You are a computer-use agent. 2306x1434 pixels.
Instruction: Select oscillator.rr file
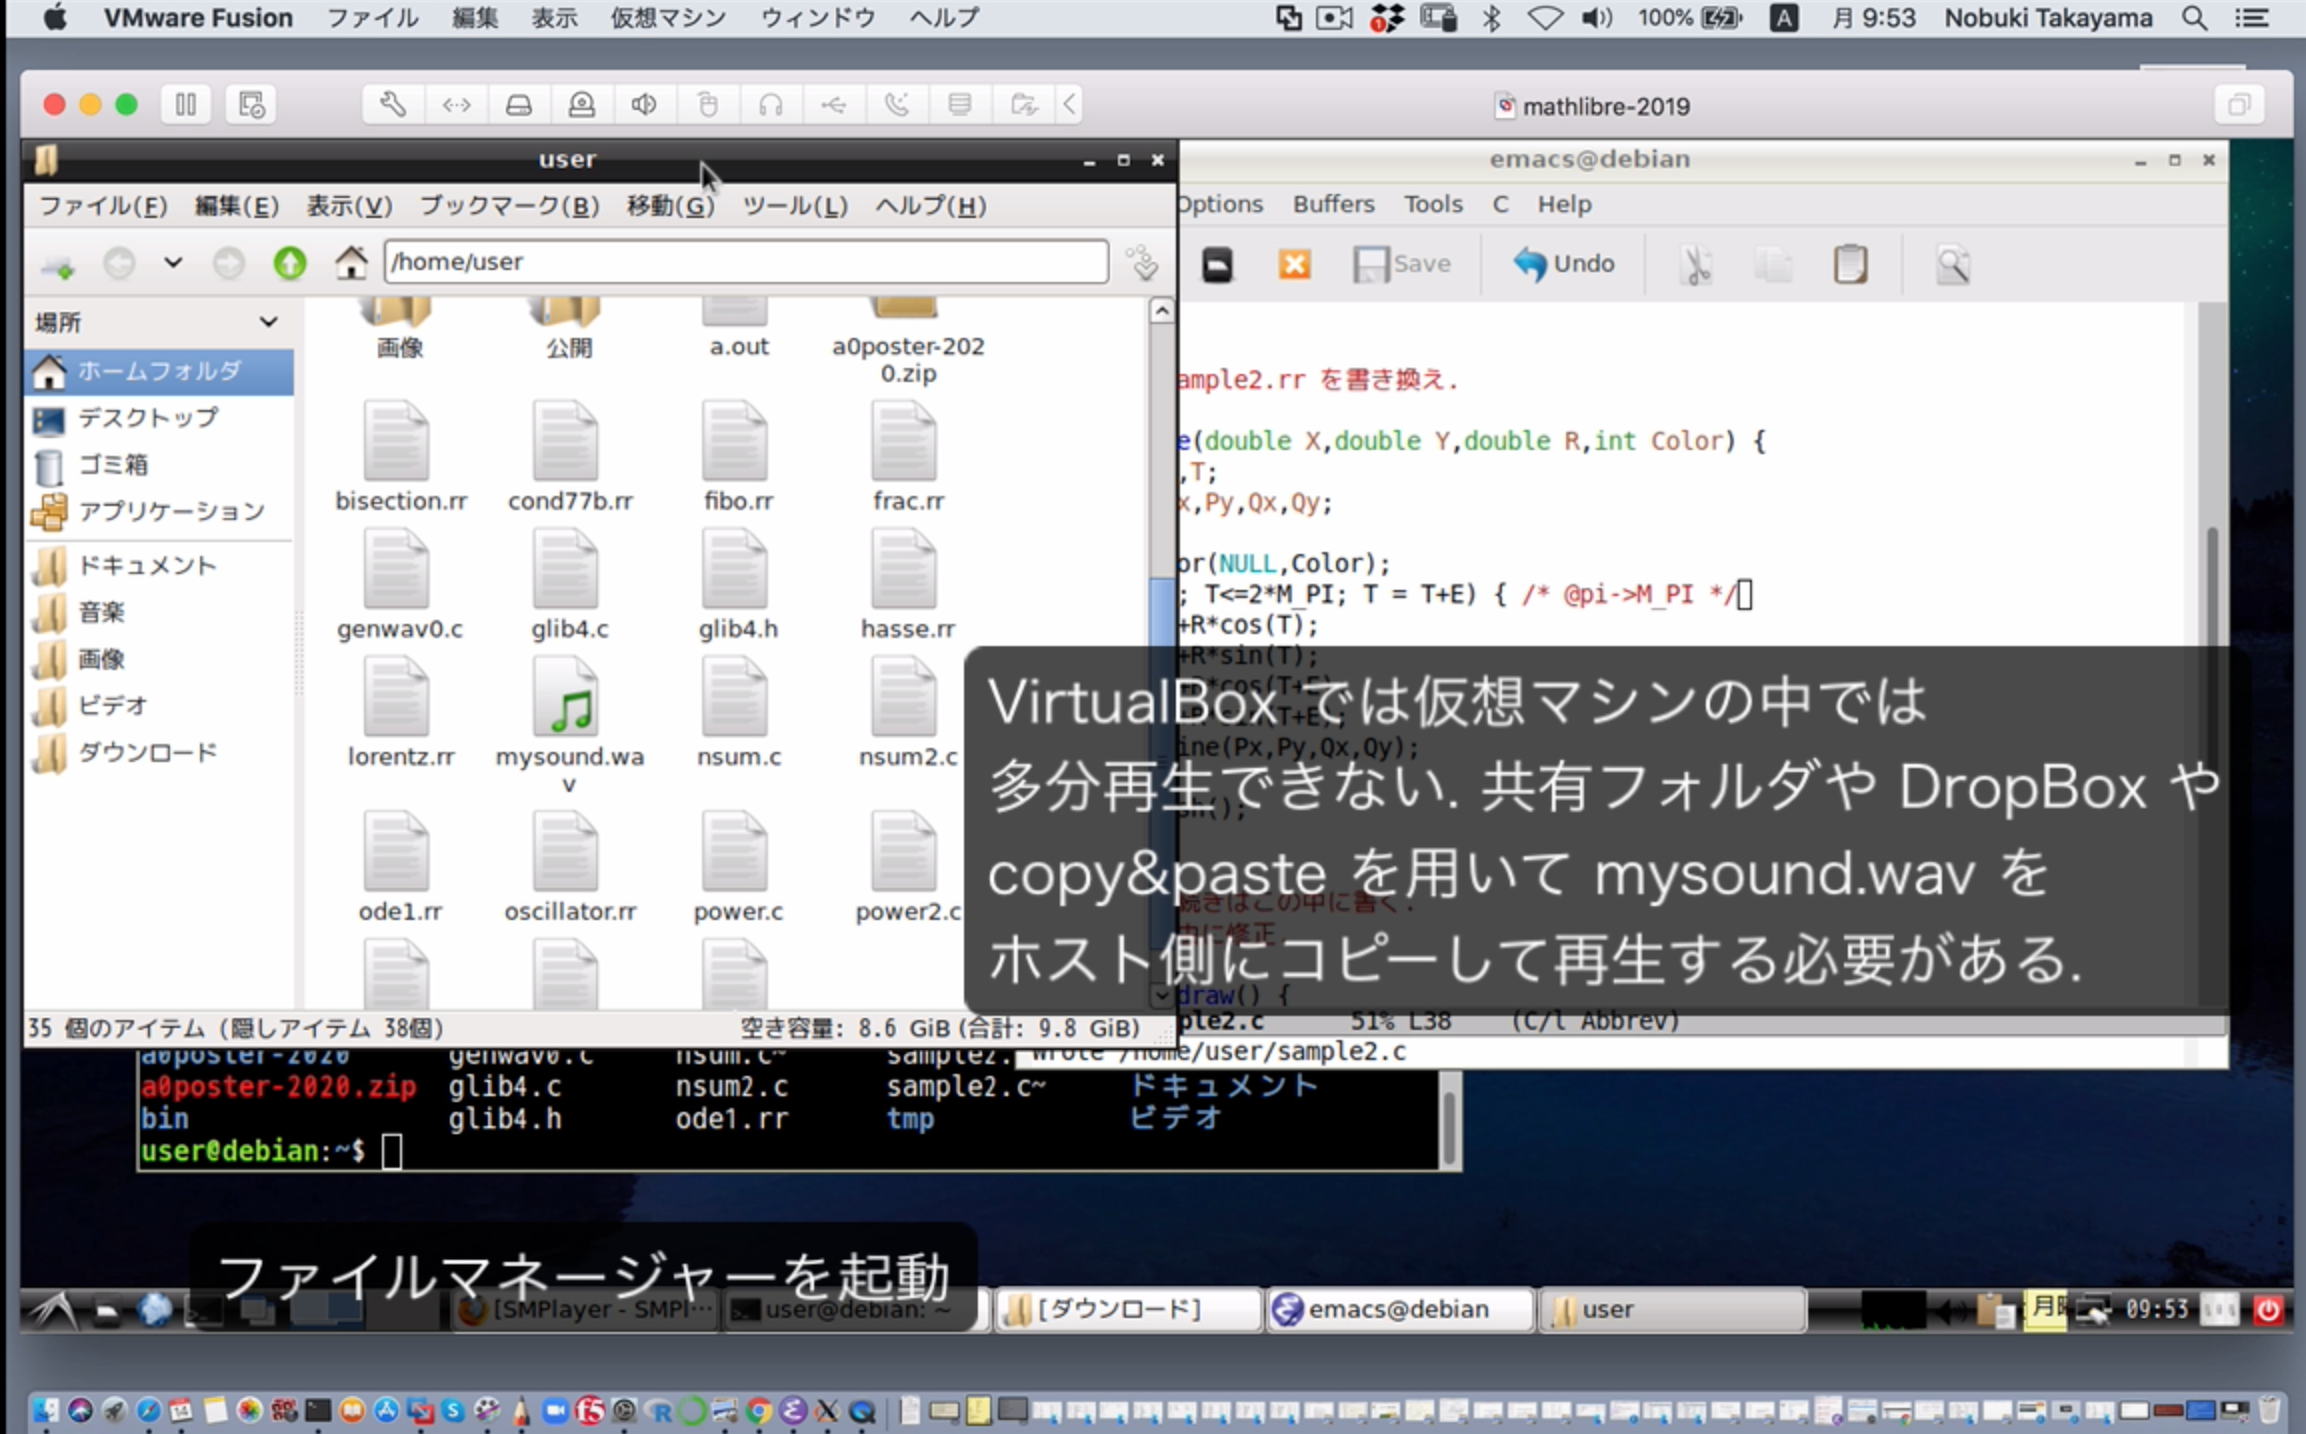pyautogui.click(x=570, y=869)
